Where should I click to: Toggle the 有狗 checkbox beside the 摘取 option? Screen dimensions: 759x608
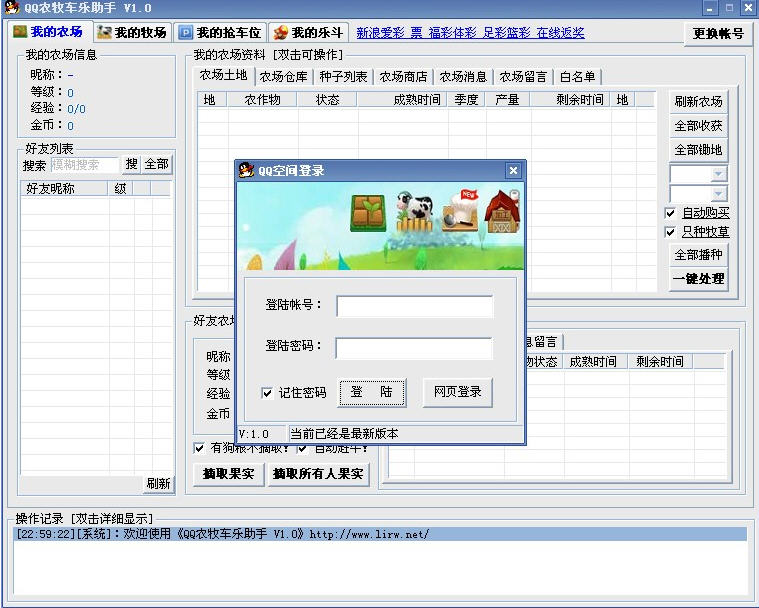(199, 448)
